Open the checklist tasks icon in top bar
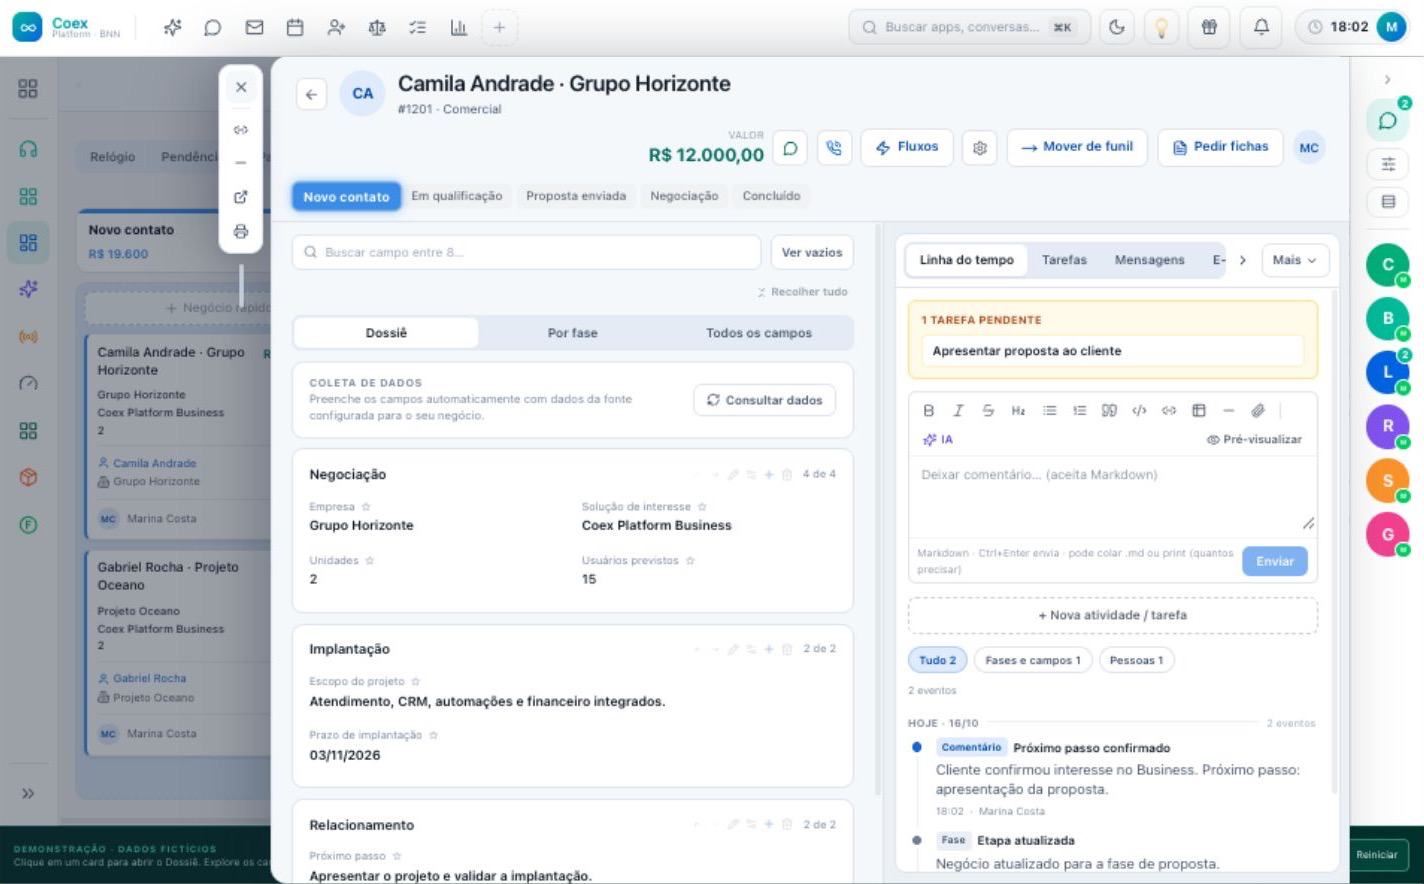 click(x=418, y=27)
